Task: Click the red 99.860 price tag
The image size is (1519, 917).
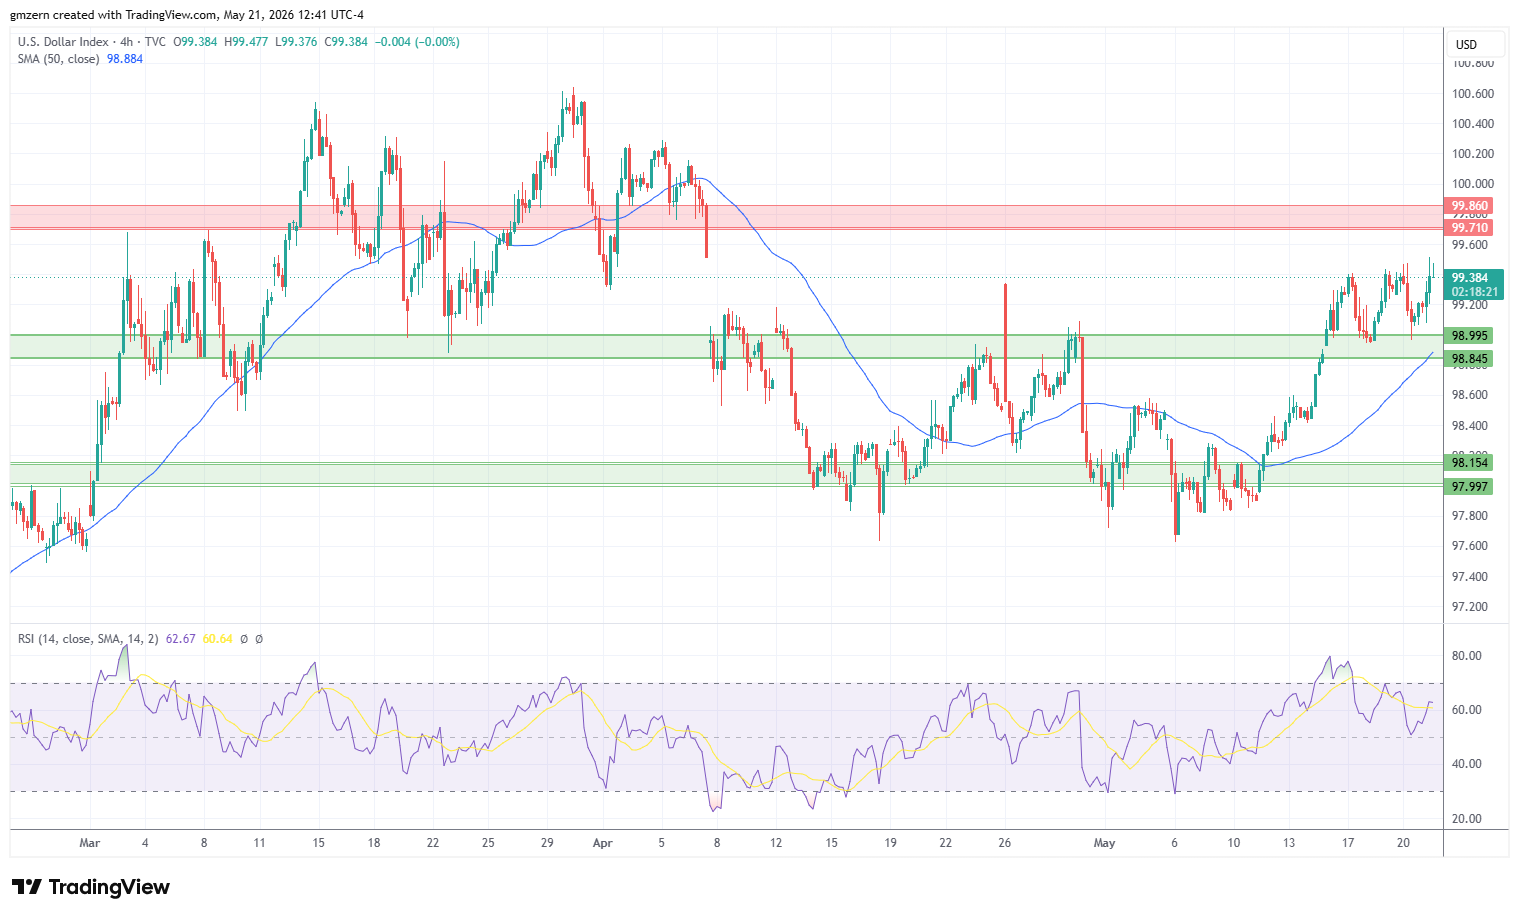Action: click(1470, 206)
